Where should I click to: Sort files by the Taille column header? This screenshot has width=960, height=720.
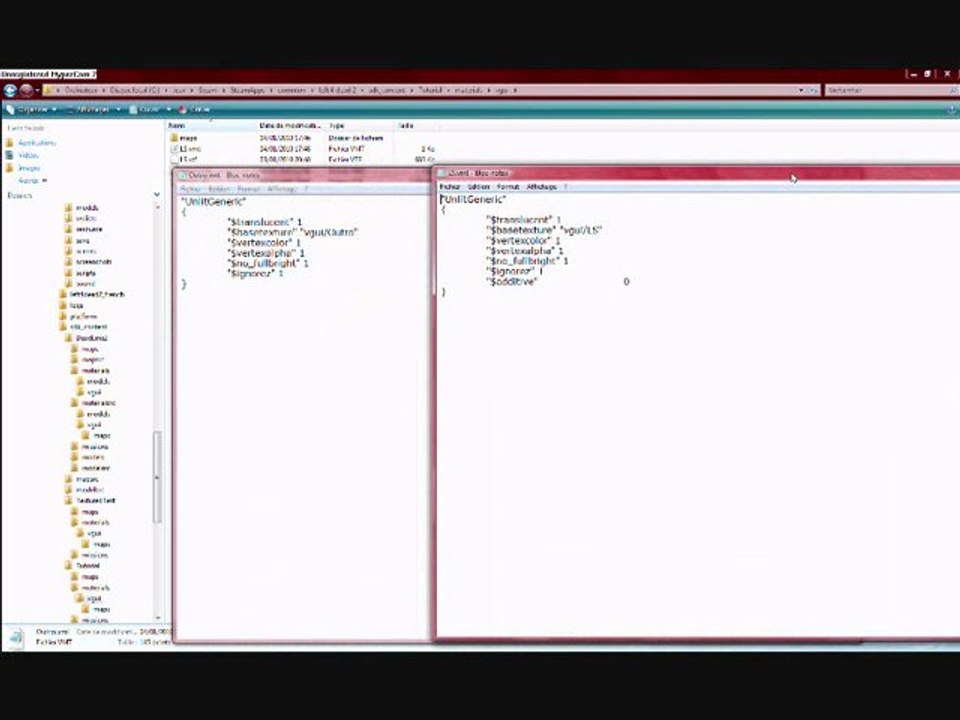(x=416, y=126)
